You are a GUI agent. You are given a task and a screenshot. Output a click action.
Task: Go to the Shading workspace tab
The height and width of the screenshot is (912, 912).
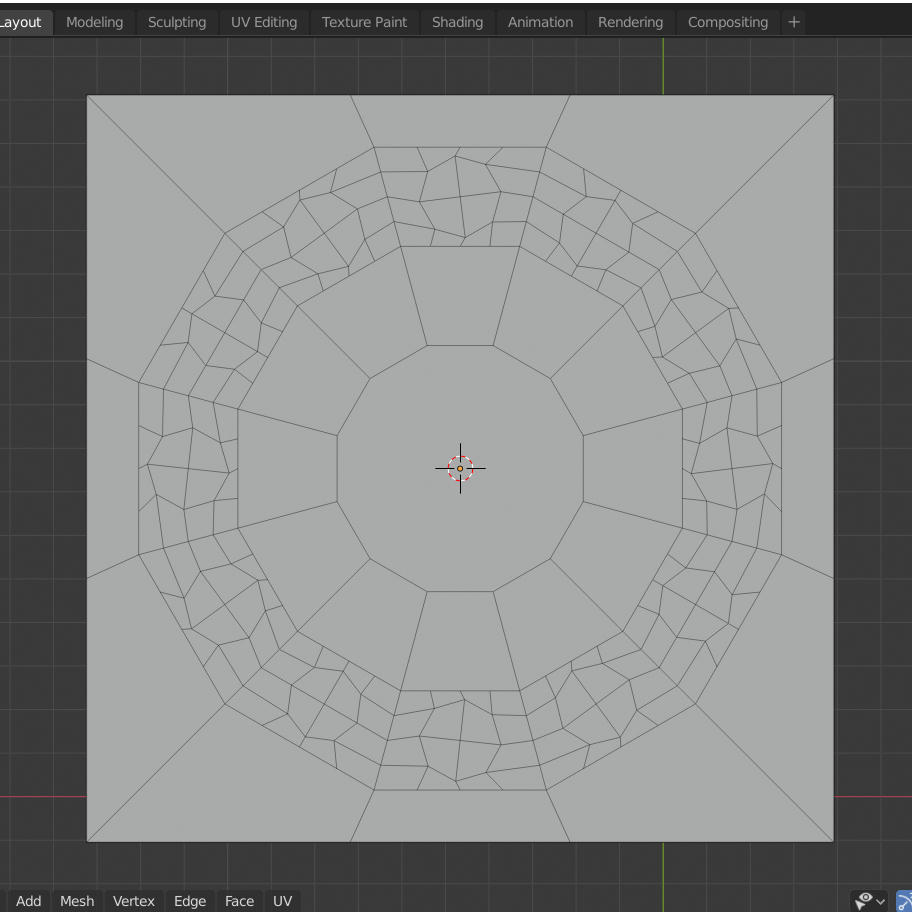(457, 22)
